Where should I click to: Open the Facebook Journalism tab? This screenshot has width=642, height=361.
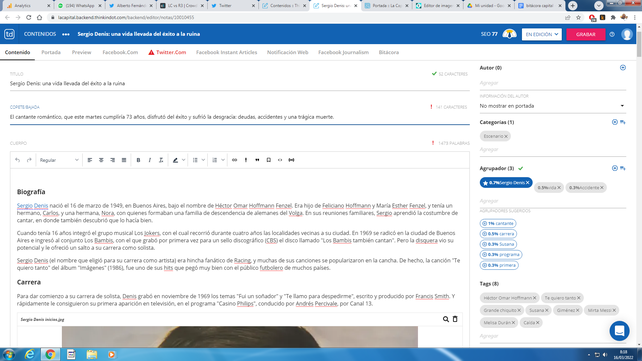[344, 52]
